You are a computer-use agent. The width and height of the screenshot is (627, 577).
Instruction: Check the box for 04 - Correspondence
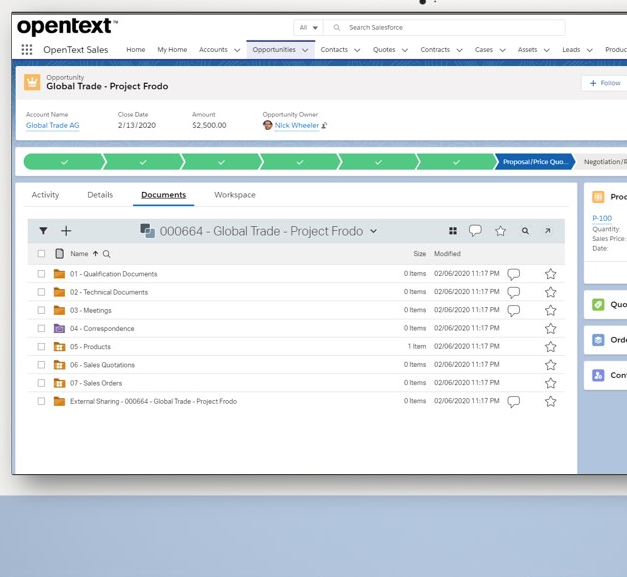tap(41, 328)
